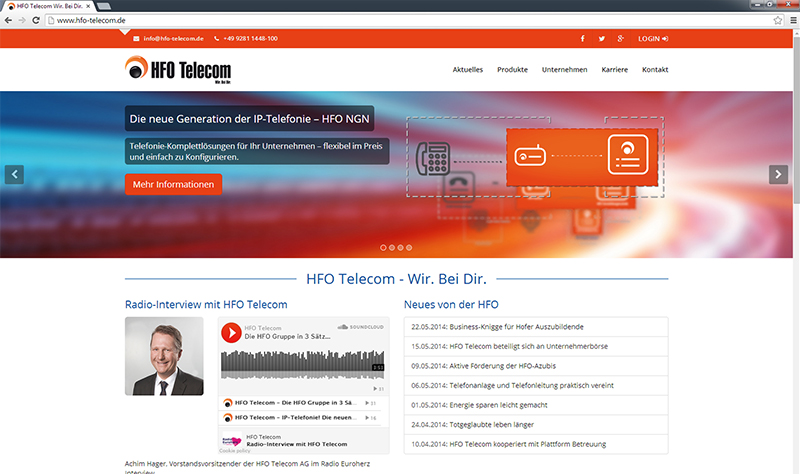Select the last carousel indicator dot
The width and height of the screenshot is (800, 474).
(x=409, y=246)
